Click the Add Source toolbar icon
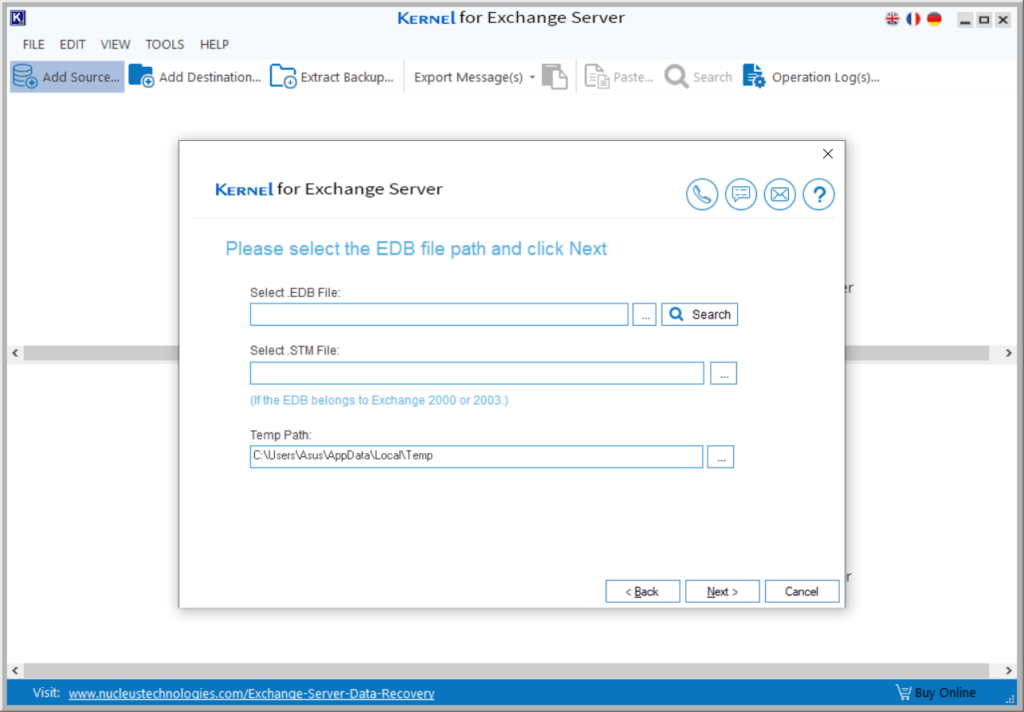The image size is (1024, 712). [x=25, y=76]
